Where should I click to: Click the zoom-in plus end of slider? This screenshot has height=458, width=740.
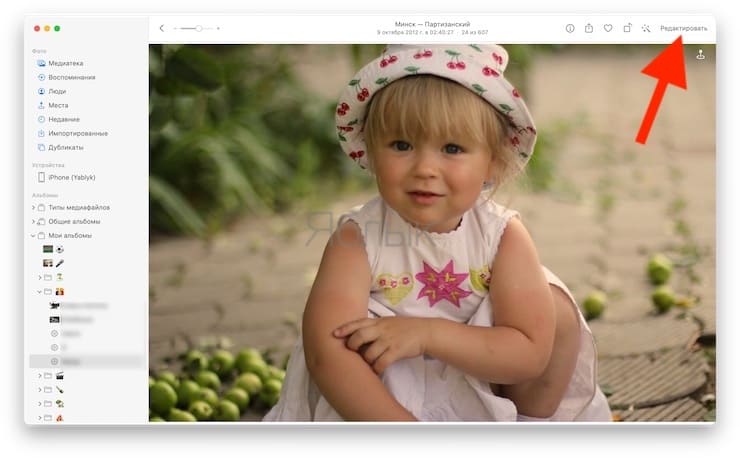[218, 28]
